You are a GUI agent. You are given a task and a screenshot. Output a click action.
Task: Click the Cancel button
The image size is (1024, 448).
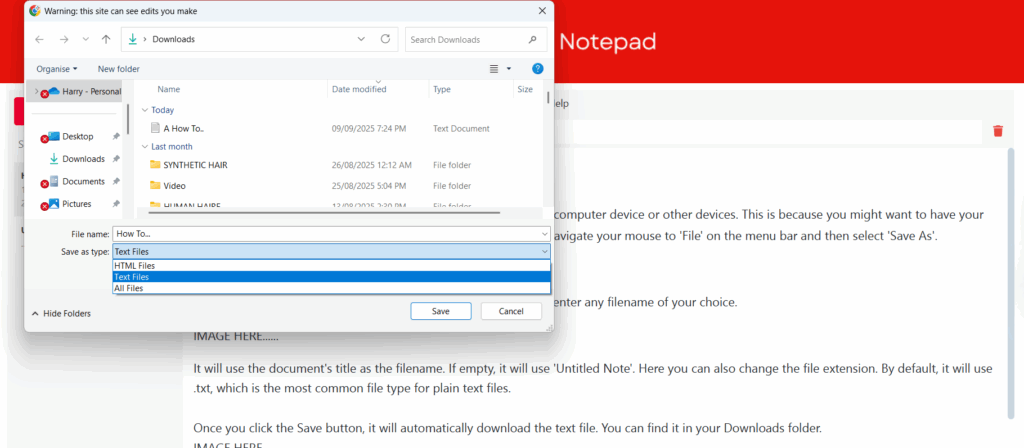click(x=511, y=312)
